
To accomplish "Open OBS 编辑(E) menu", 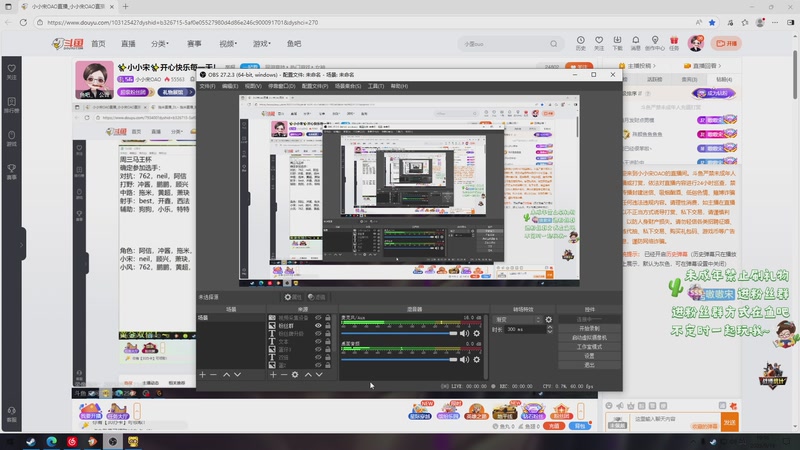I will point(230,86).
